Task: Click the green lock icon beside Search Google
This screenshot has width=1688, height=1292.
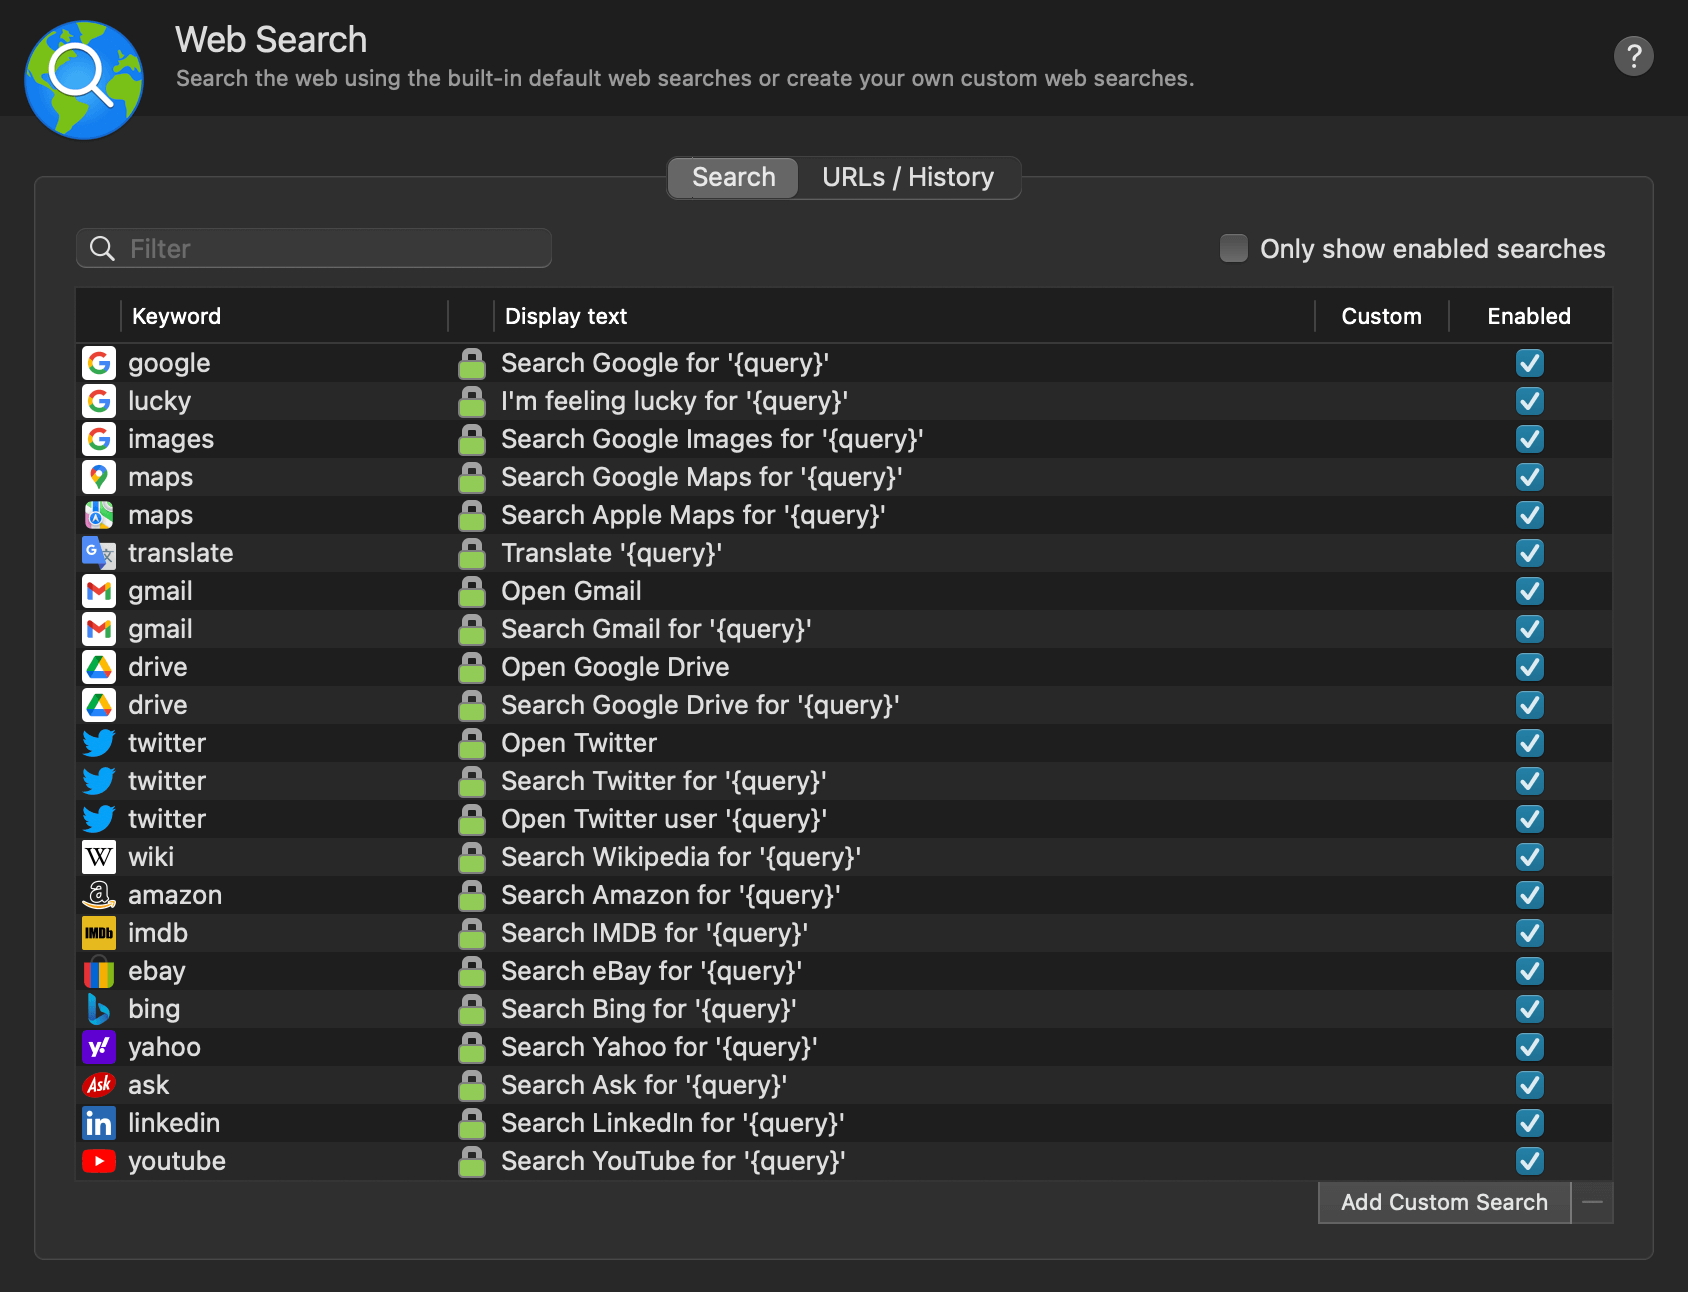Action: 471,363
